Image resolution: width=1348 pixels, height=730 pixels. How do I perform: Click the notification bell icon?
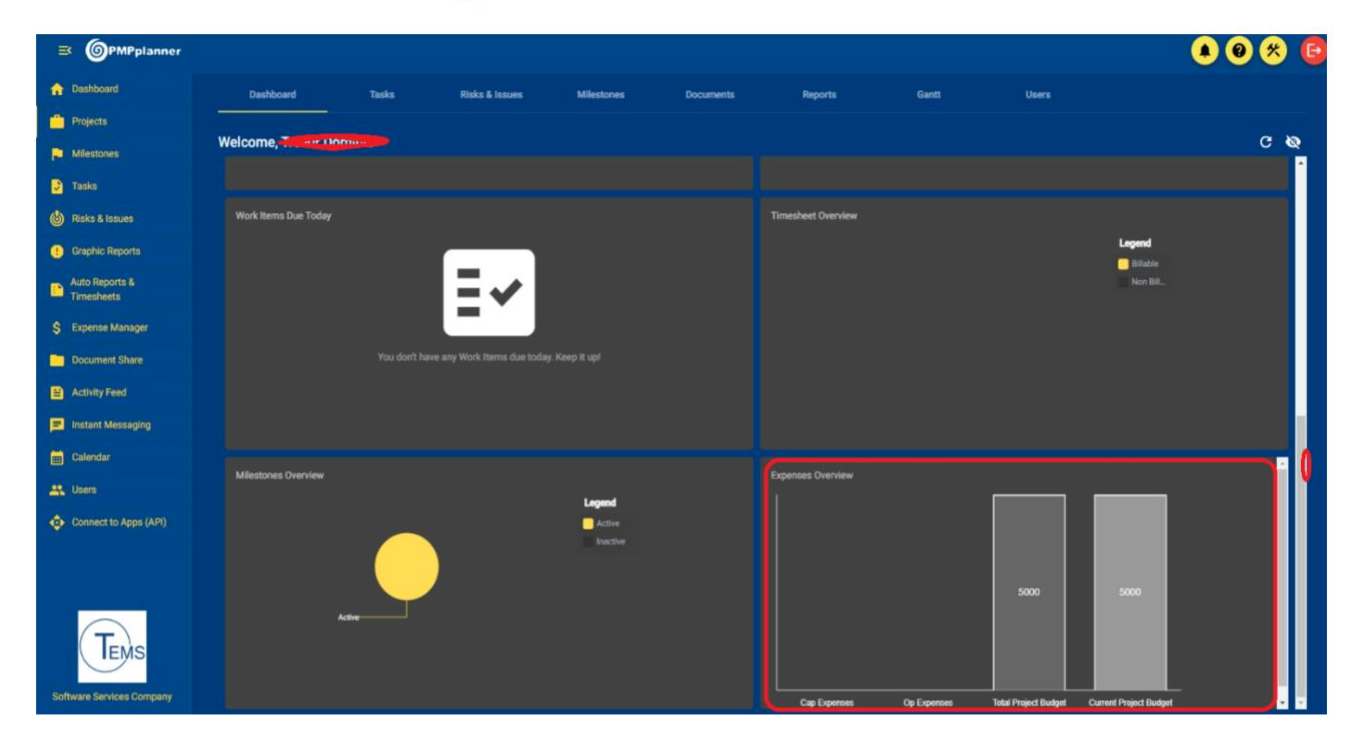pos(1205,50)
